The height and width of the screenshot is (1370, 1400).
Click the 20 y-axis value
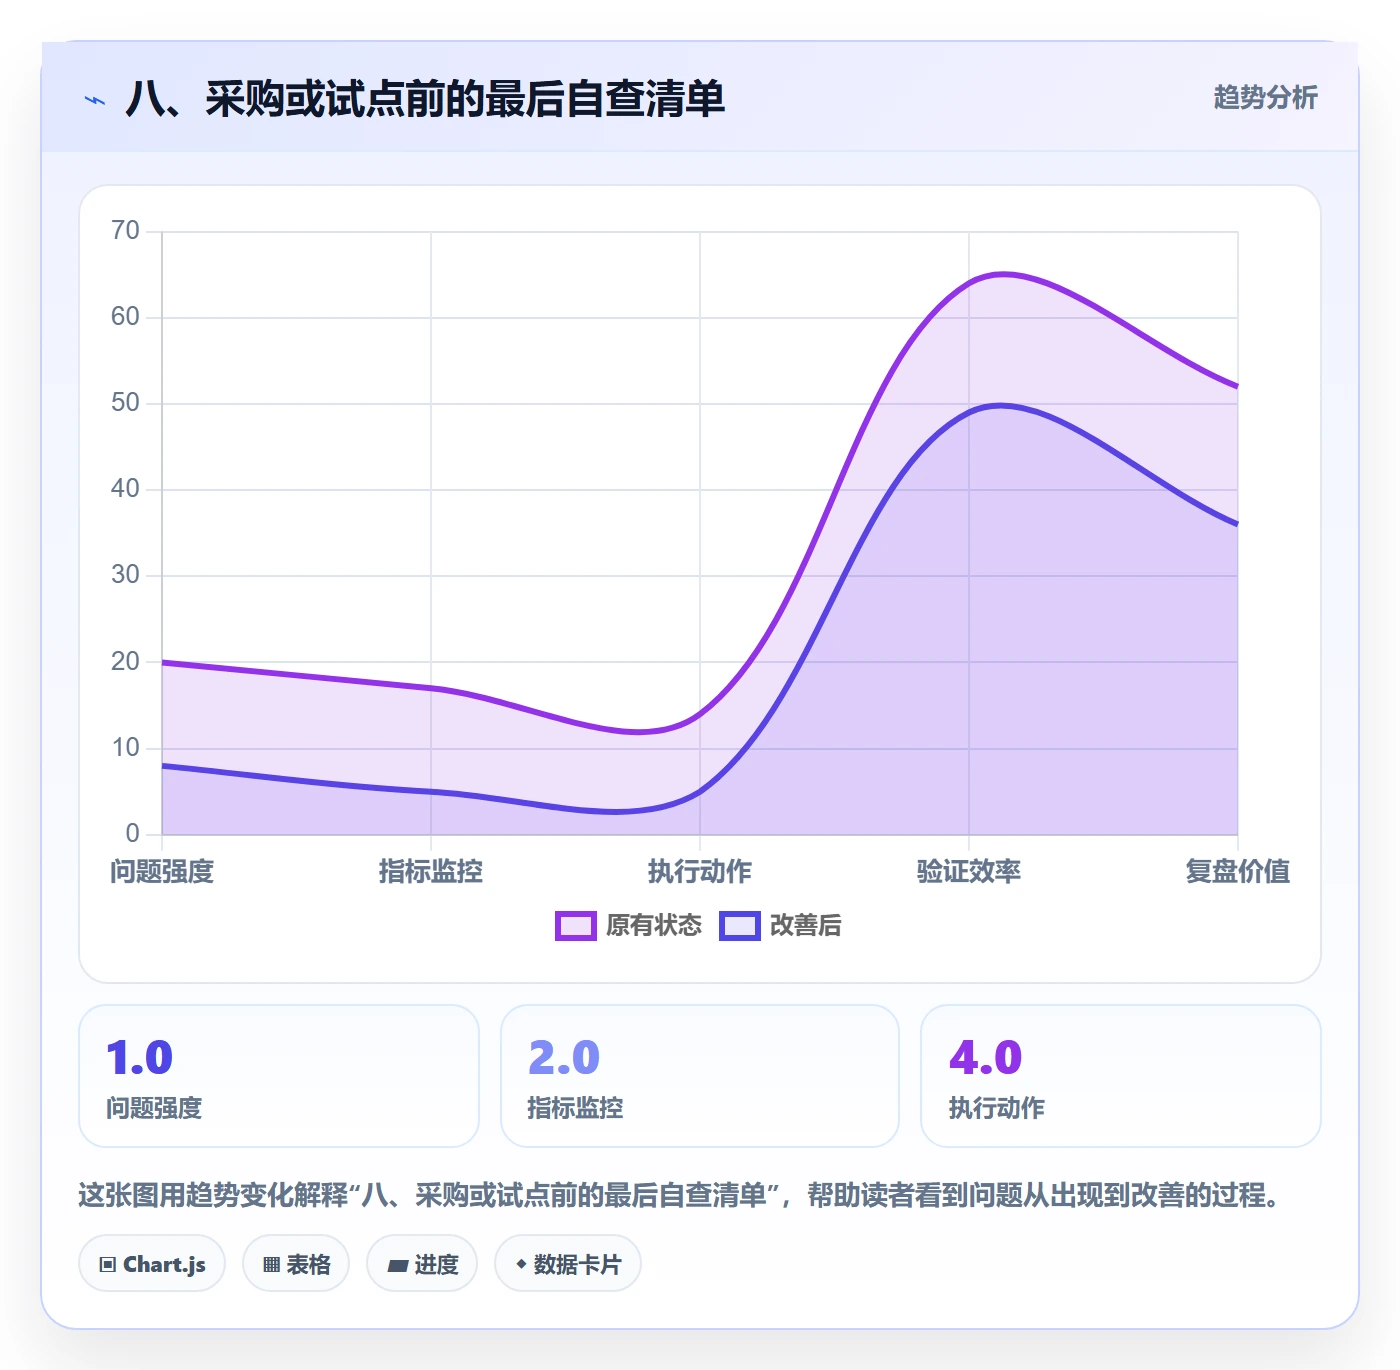point(125,662)
